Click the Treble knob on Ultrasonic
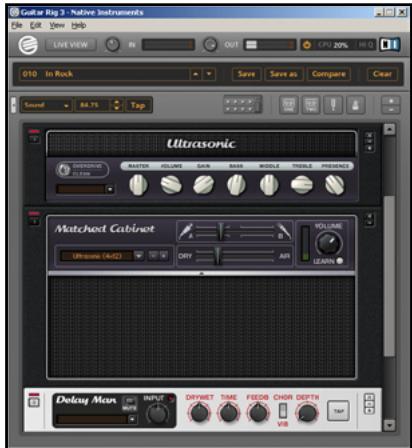 pyautogui.click(x=302, y=185)
